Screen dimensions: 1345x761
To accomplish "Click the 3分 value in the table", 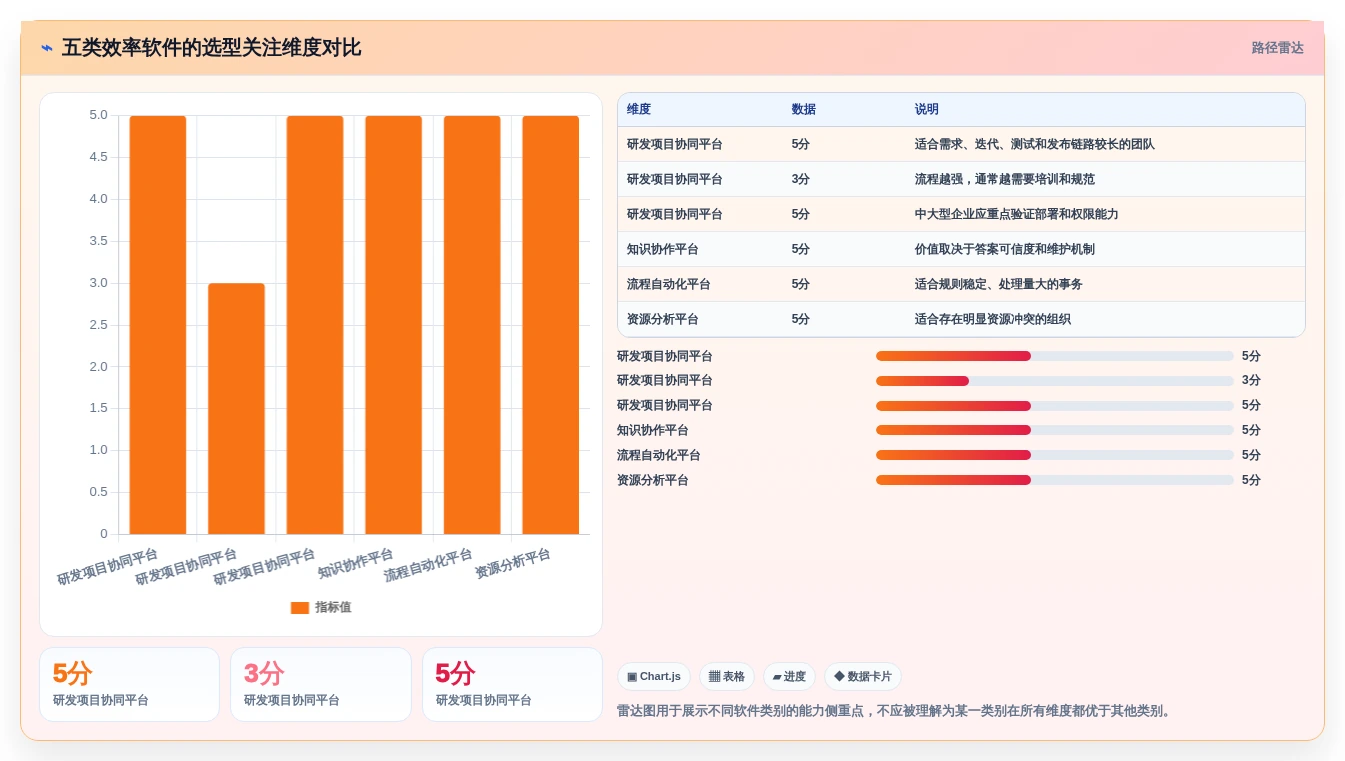I will [800, 179].
